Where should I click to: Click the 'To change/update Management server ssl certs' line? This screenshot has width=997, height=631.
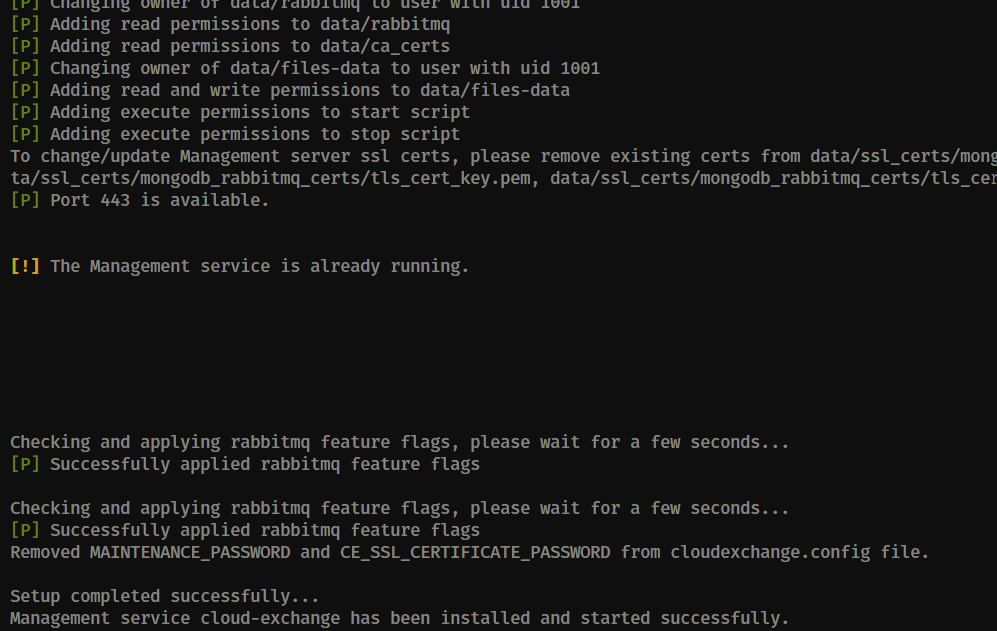tap(504, 156)
